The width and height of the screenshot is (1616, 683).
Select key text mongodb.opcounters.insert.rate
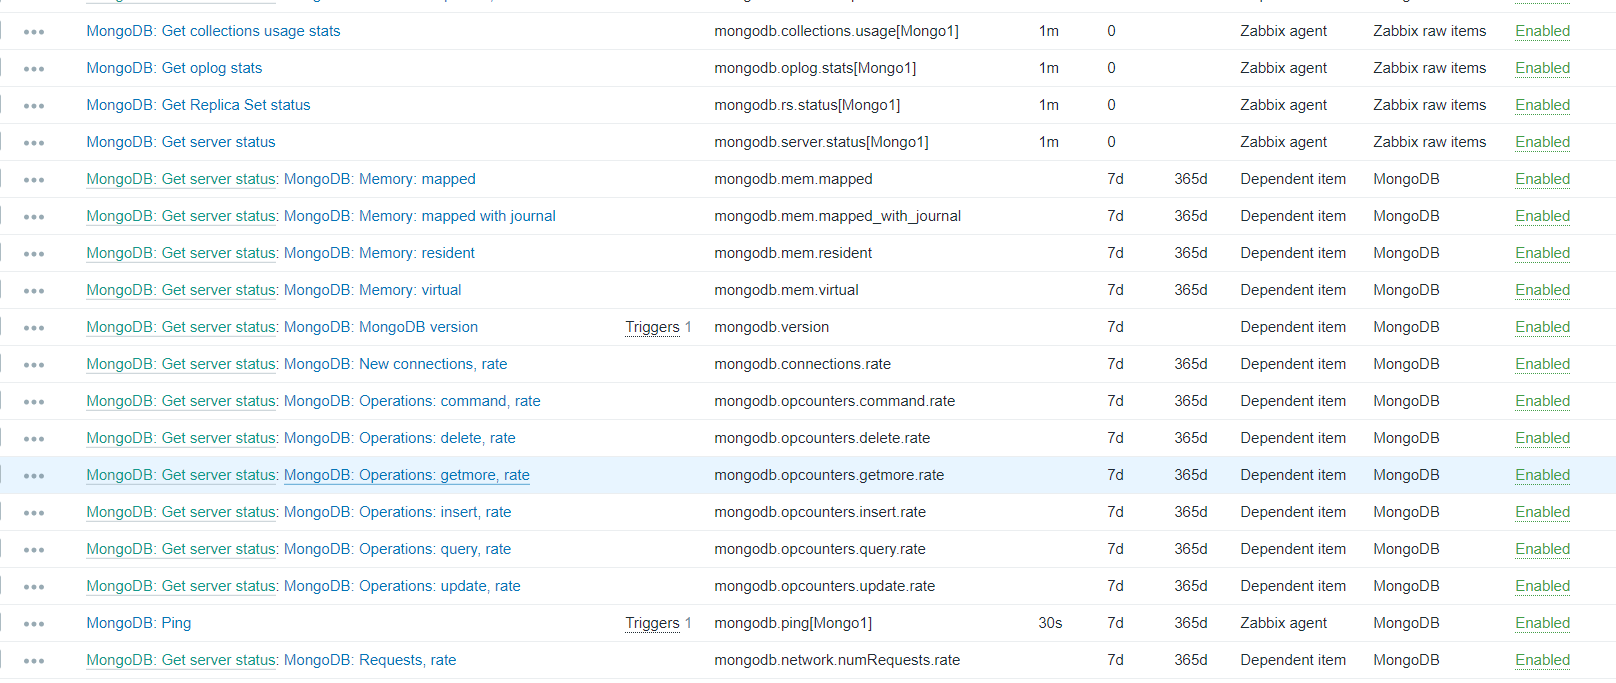coord(820,512)
